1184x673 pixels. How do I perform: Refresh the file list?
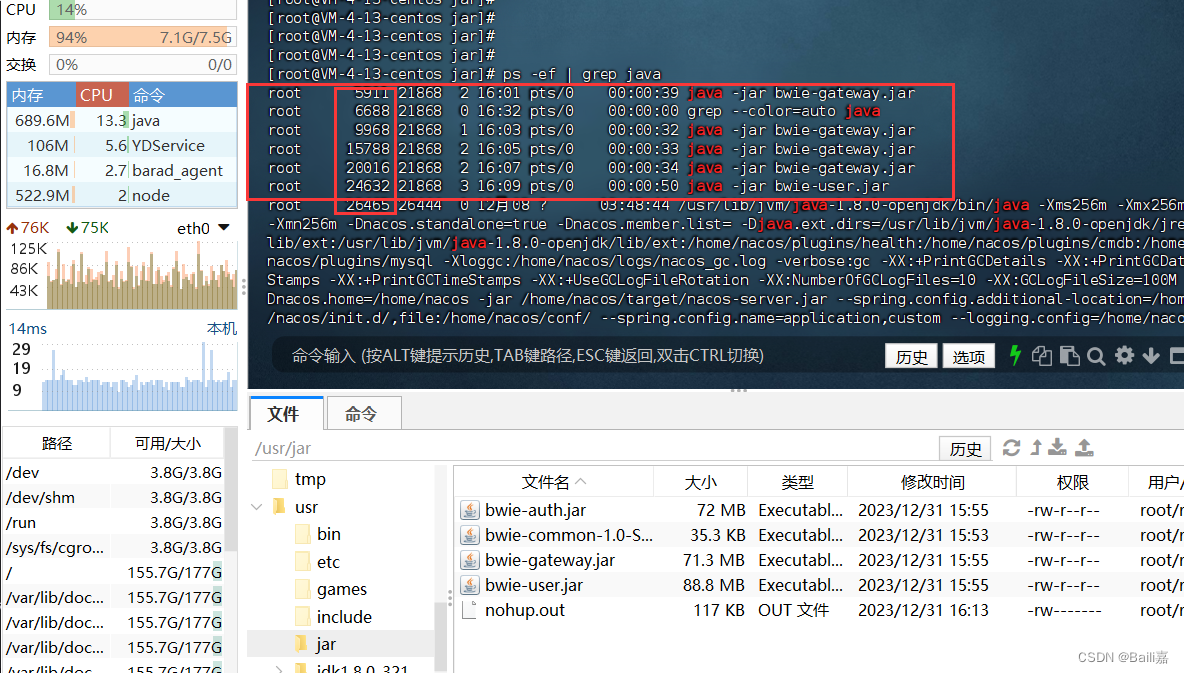[1011, 447]
